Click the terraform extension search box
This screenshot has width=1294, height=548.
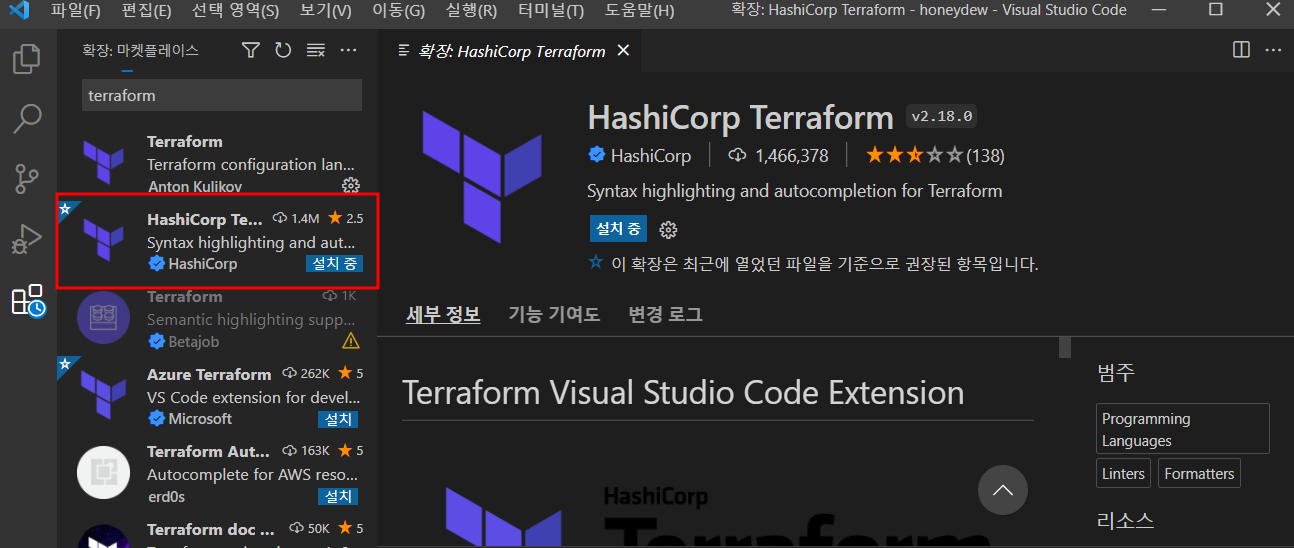(221, 95)
